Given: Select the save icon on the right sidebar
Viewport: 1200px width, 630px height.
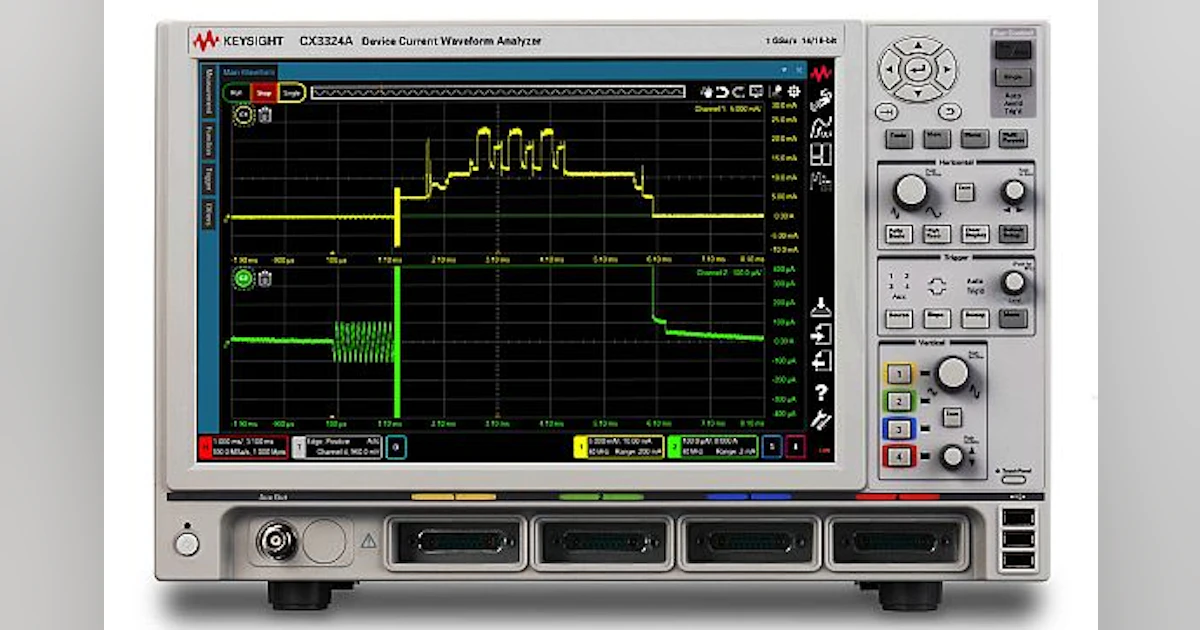Looking at the screenshot, I should [816, 306].
